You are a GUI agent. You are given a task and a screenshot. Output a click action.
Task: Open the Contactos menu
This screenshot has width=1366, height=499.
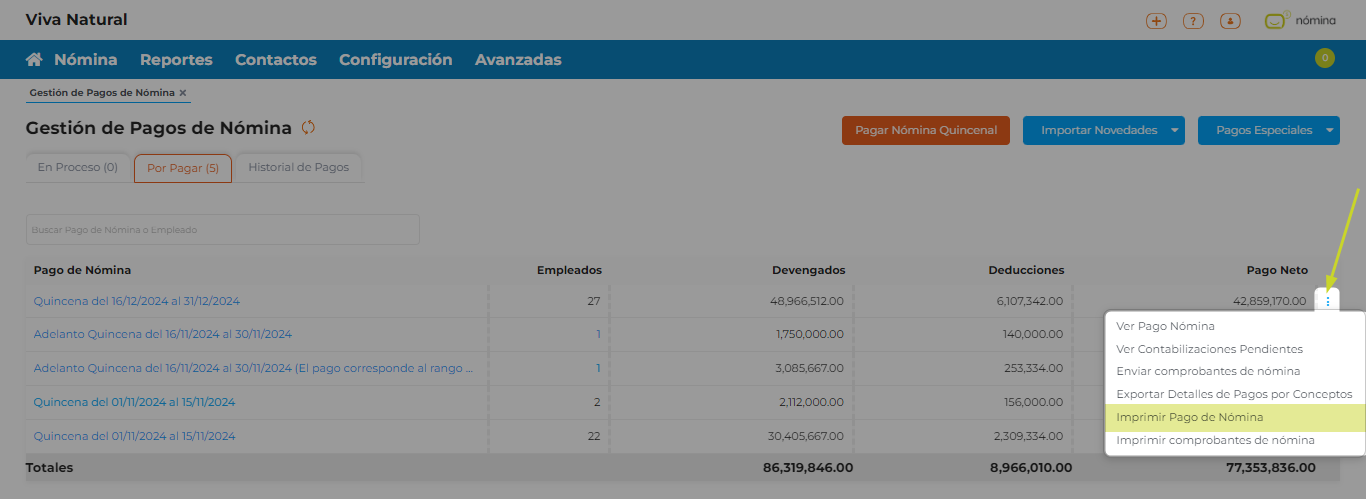click(x=276, y=60)
